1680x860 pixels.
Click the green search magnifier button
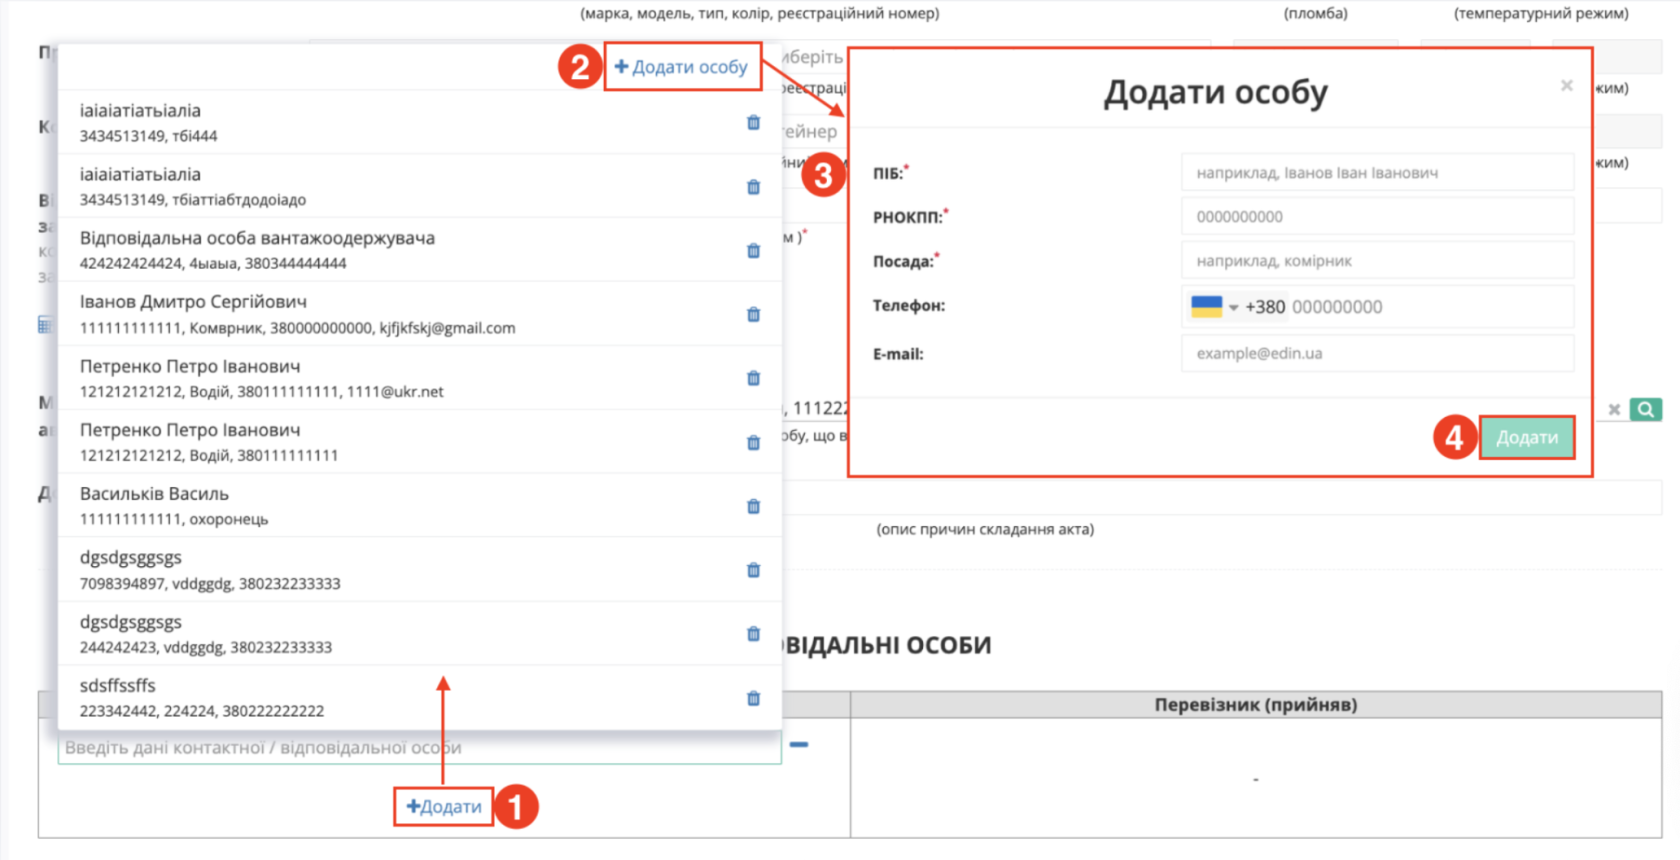[1645, 409]
